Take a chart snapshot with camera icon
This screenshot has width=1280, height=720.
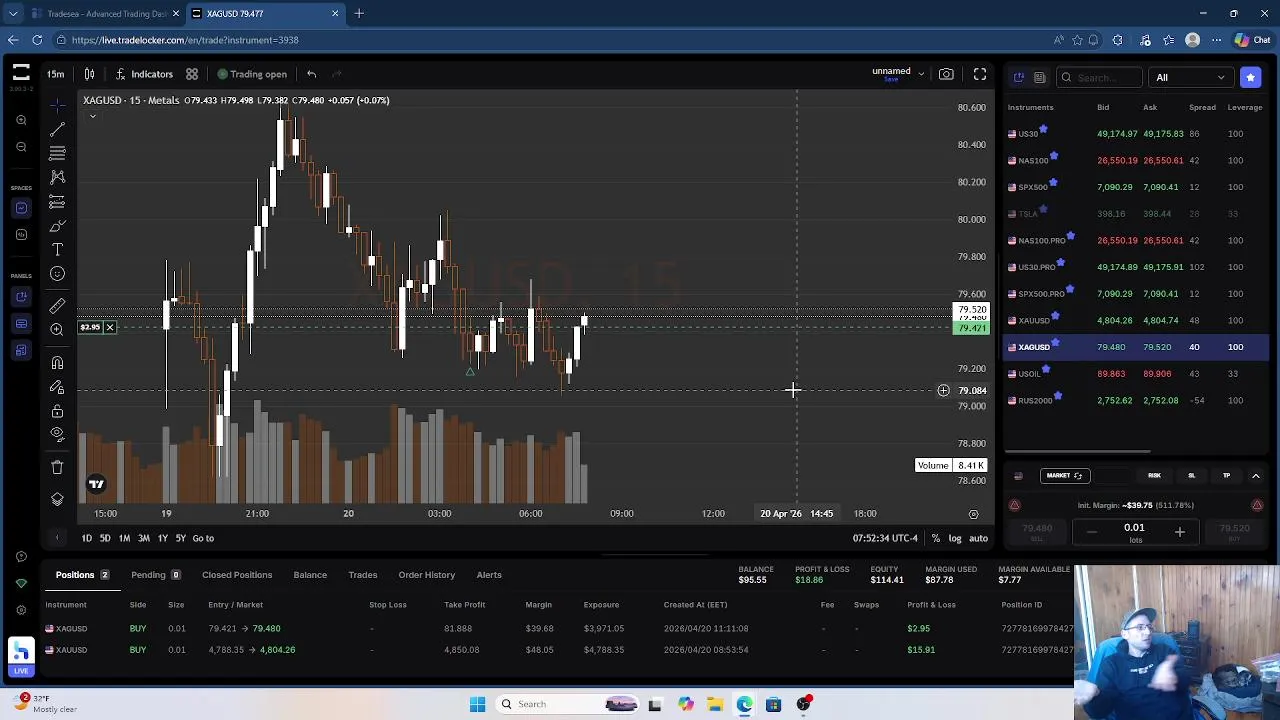pos(946,74)
